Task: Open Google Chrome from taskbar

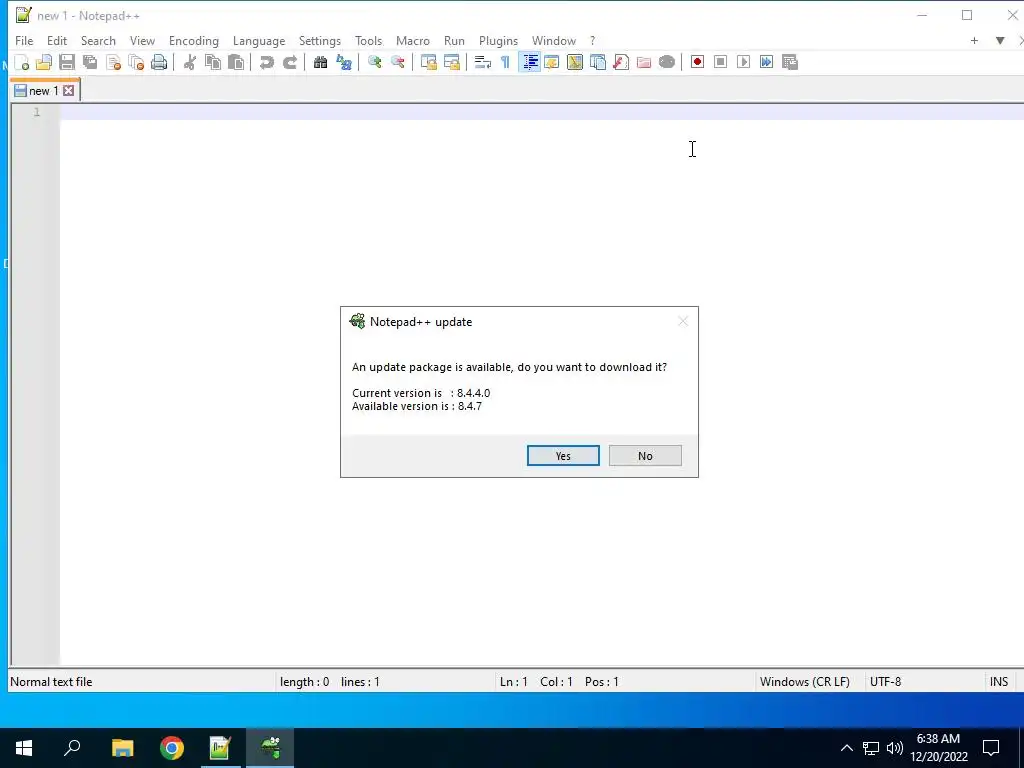Action: (x=172, y=748)
